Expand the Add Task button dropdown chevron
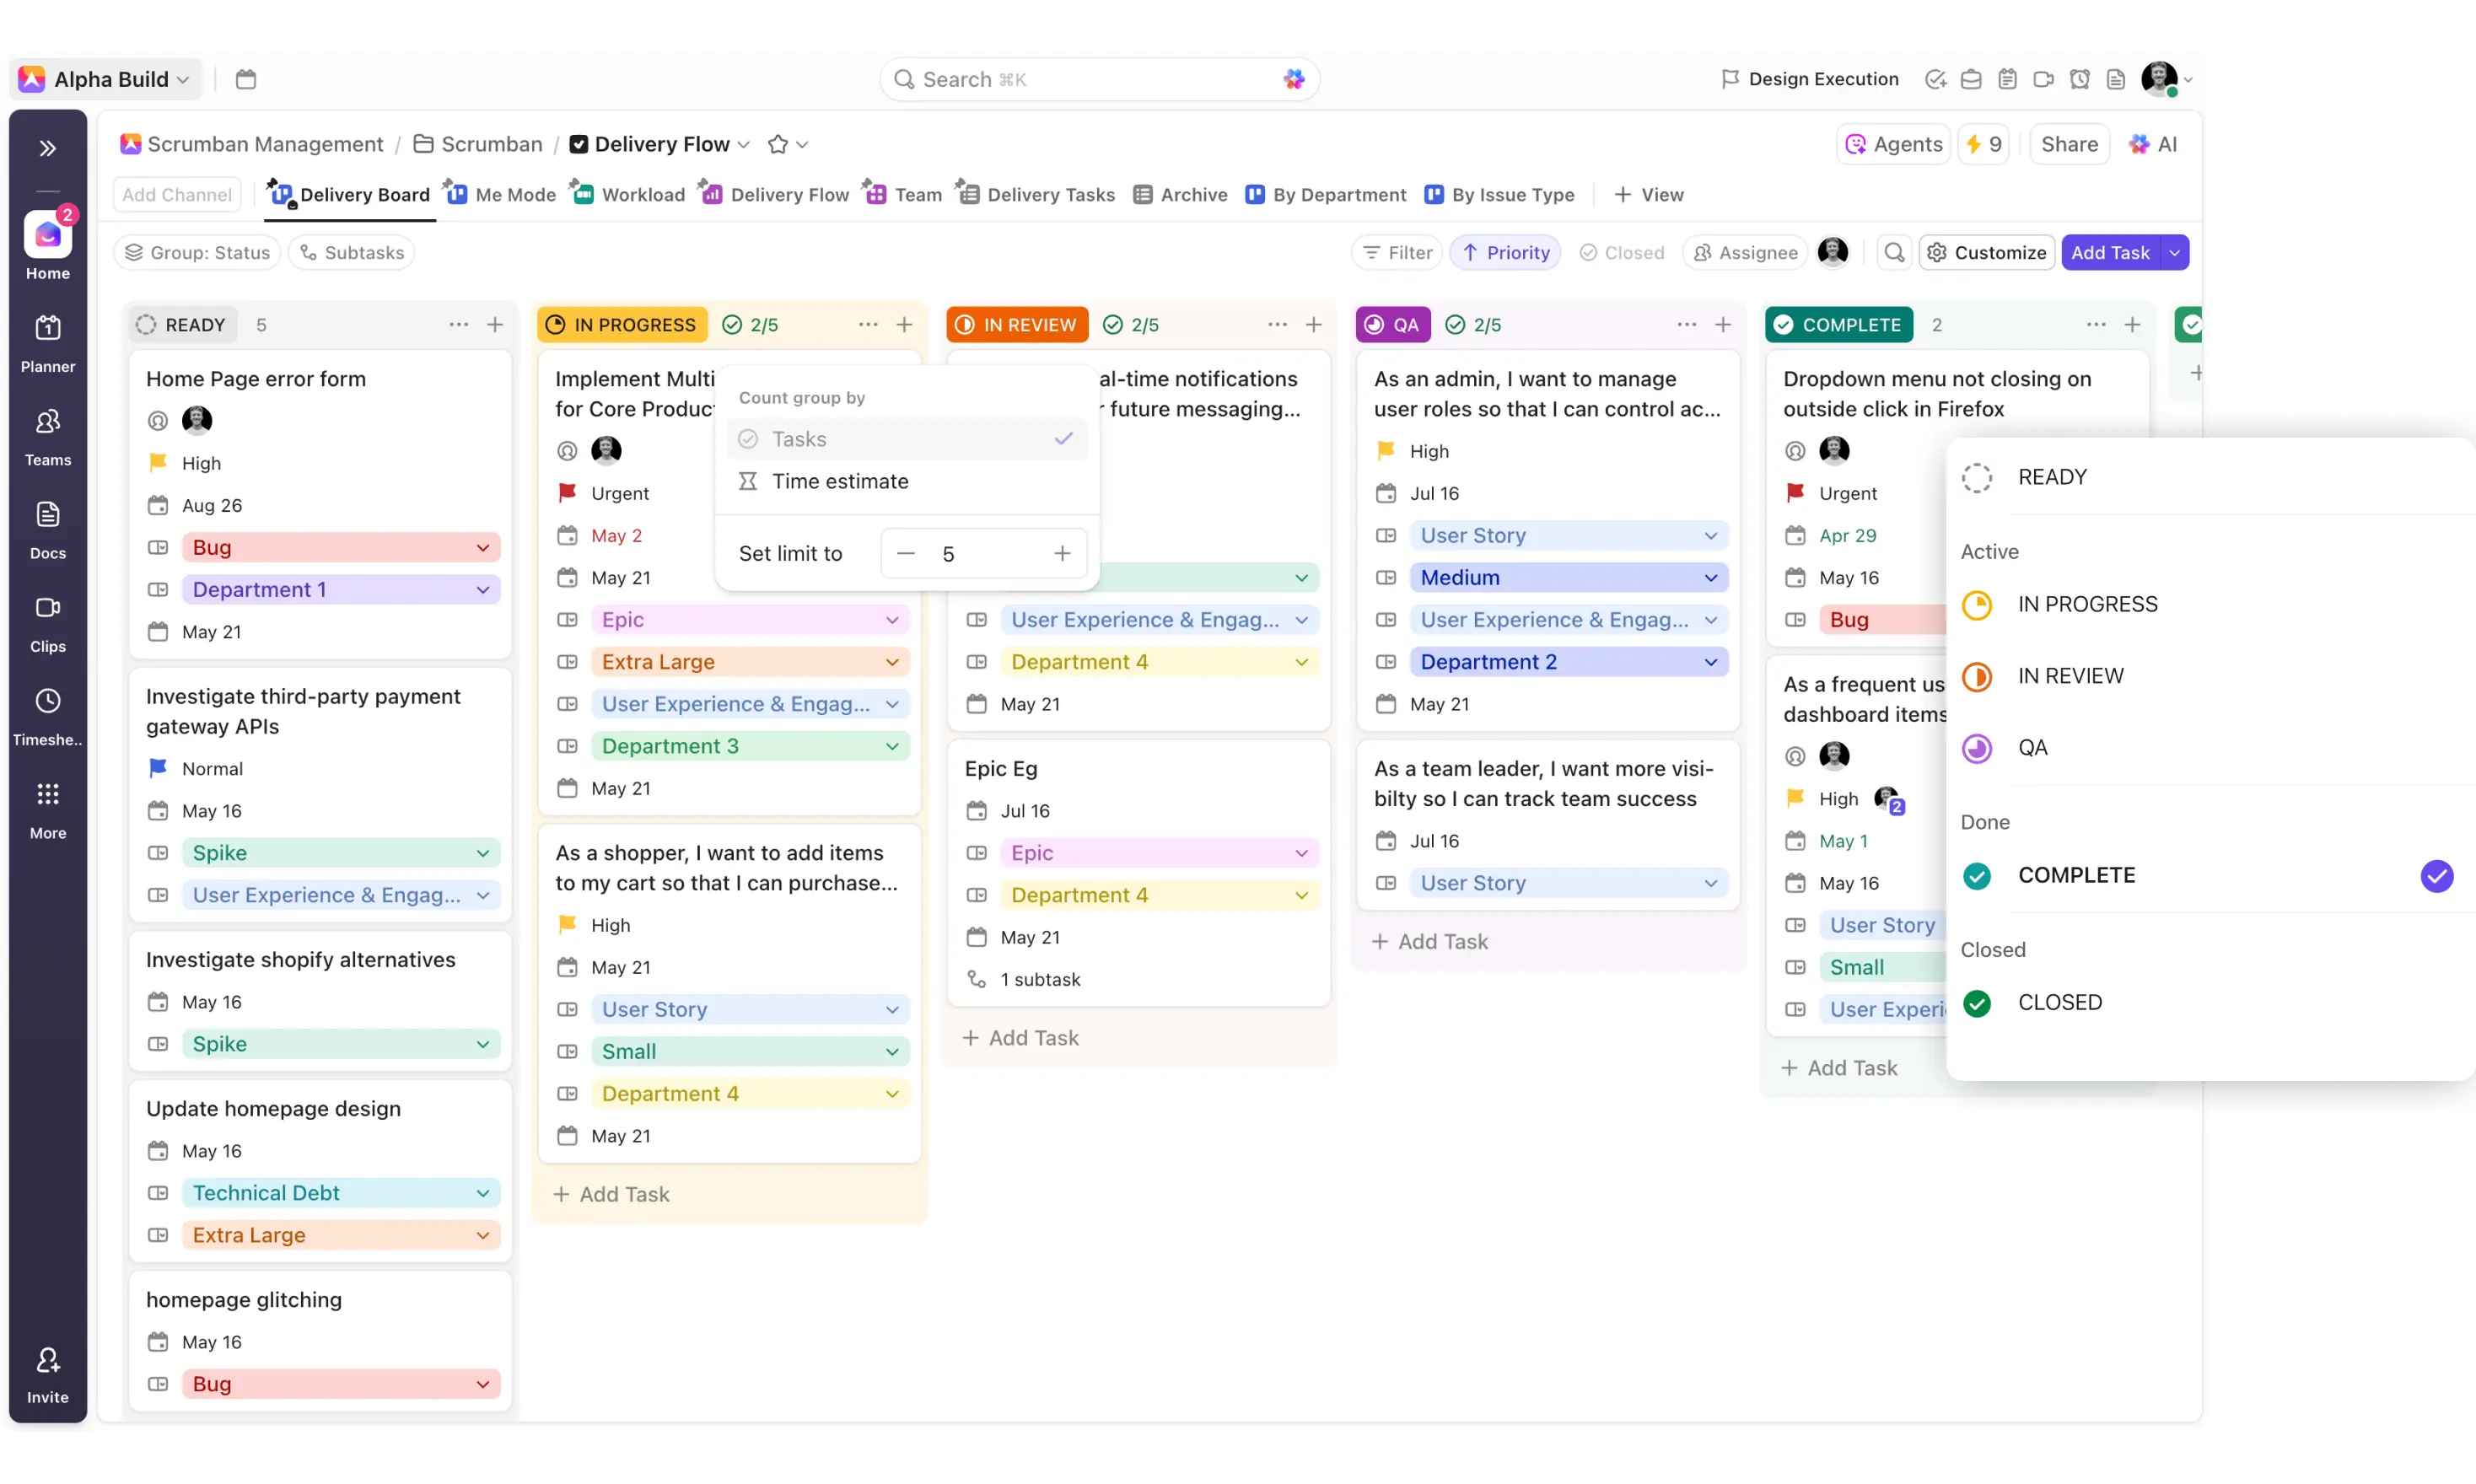 click(x=2175, y=252)
